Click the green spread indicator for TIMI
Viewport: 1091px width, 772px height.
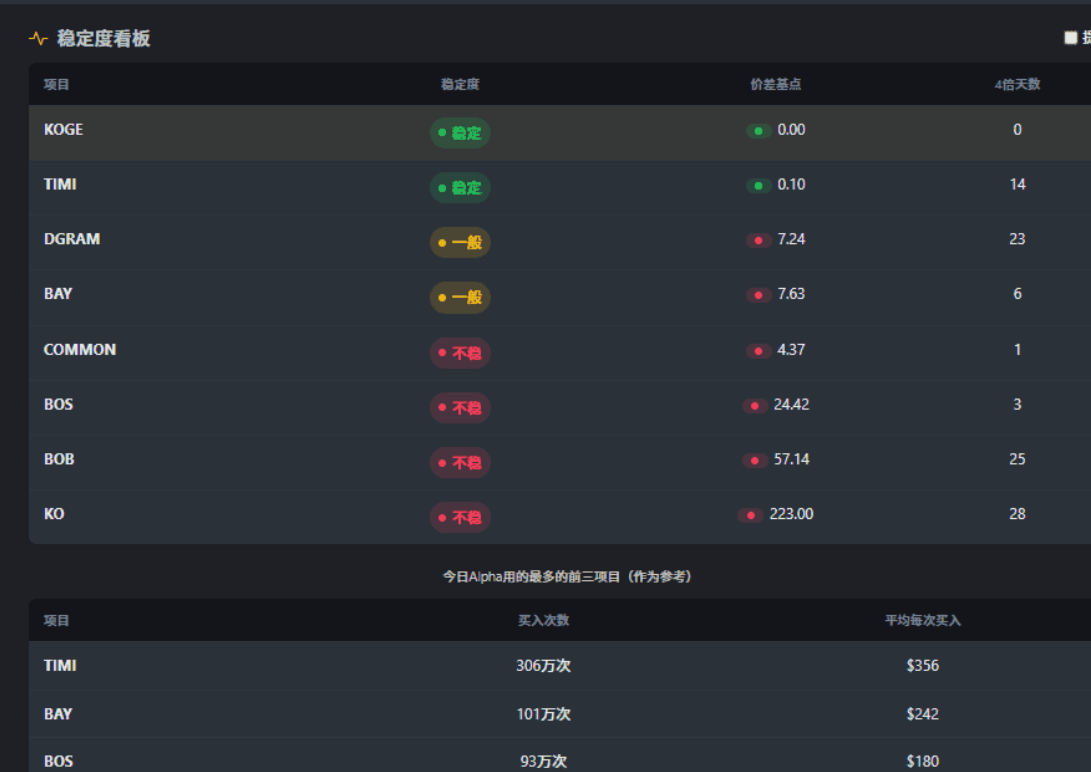[758, 185]
